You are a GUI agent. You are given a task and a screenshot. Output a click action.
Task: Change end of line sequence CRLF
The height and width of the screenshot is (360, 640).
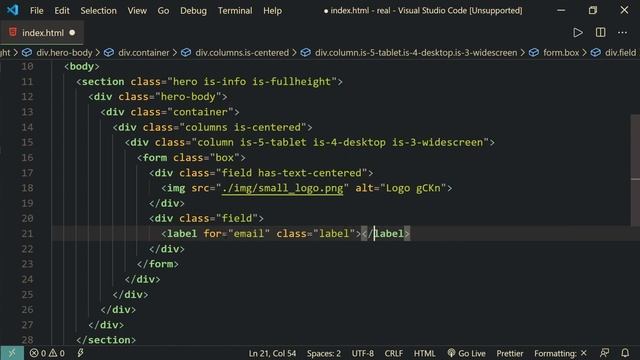pyautogui.click(x=393, y=353)
